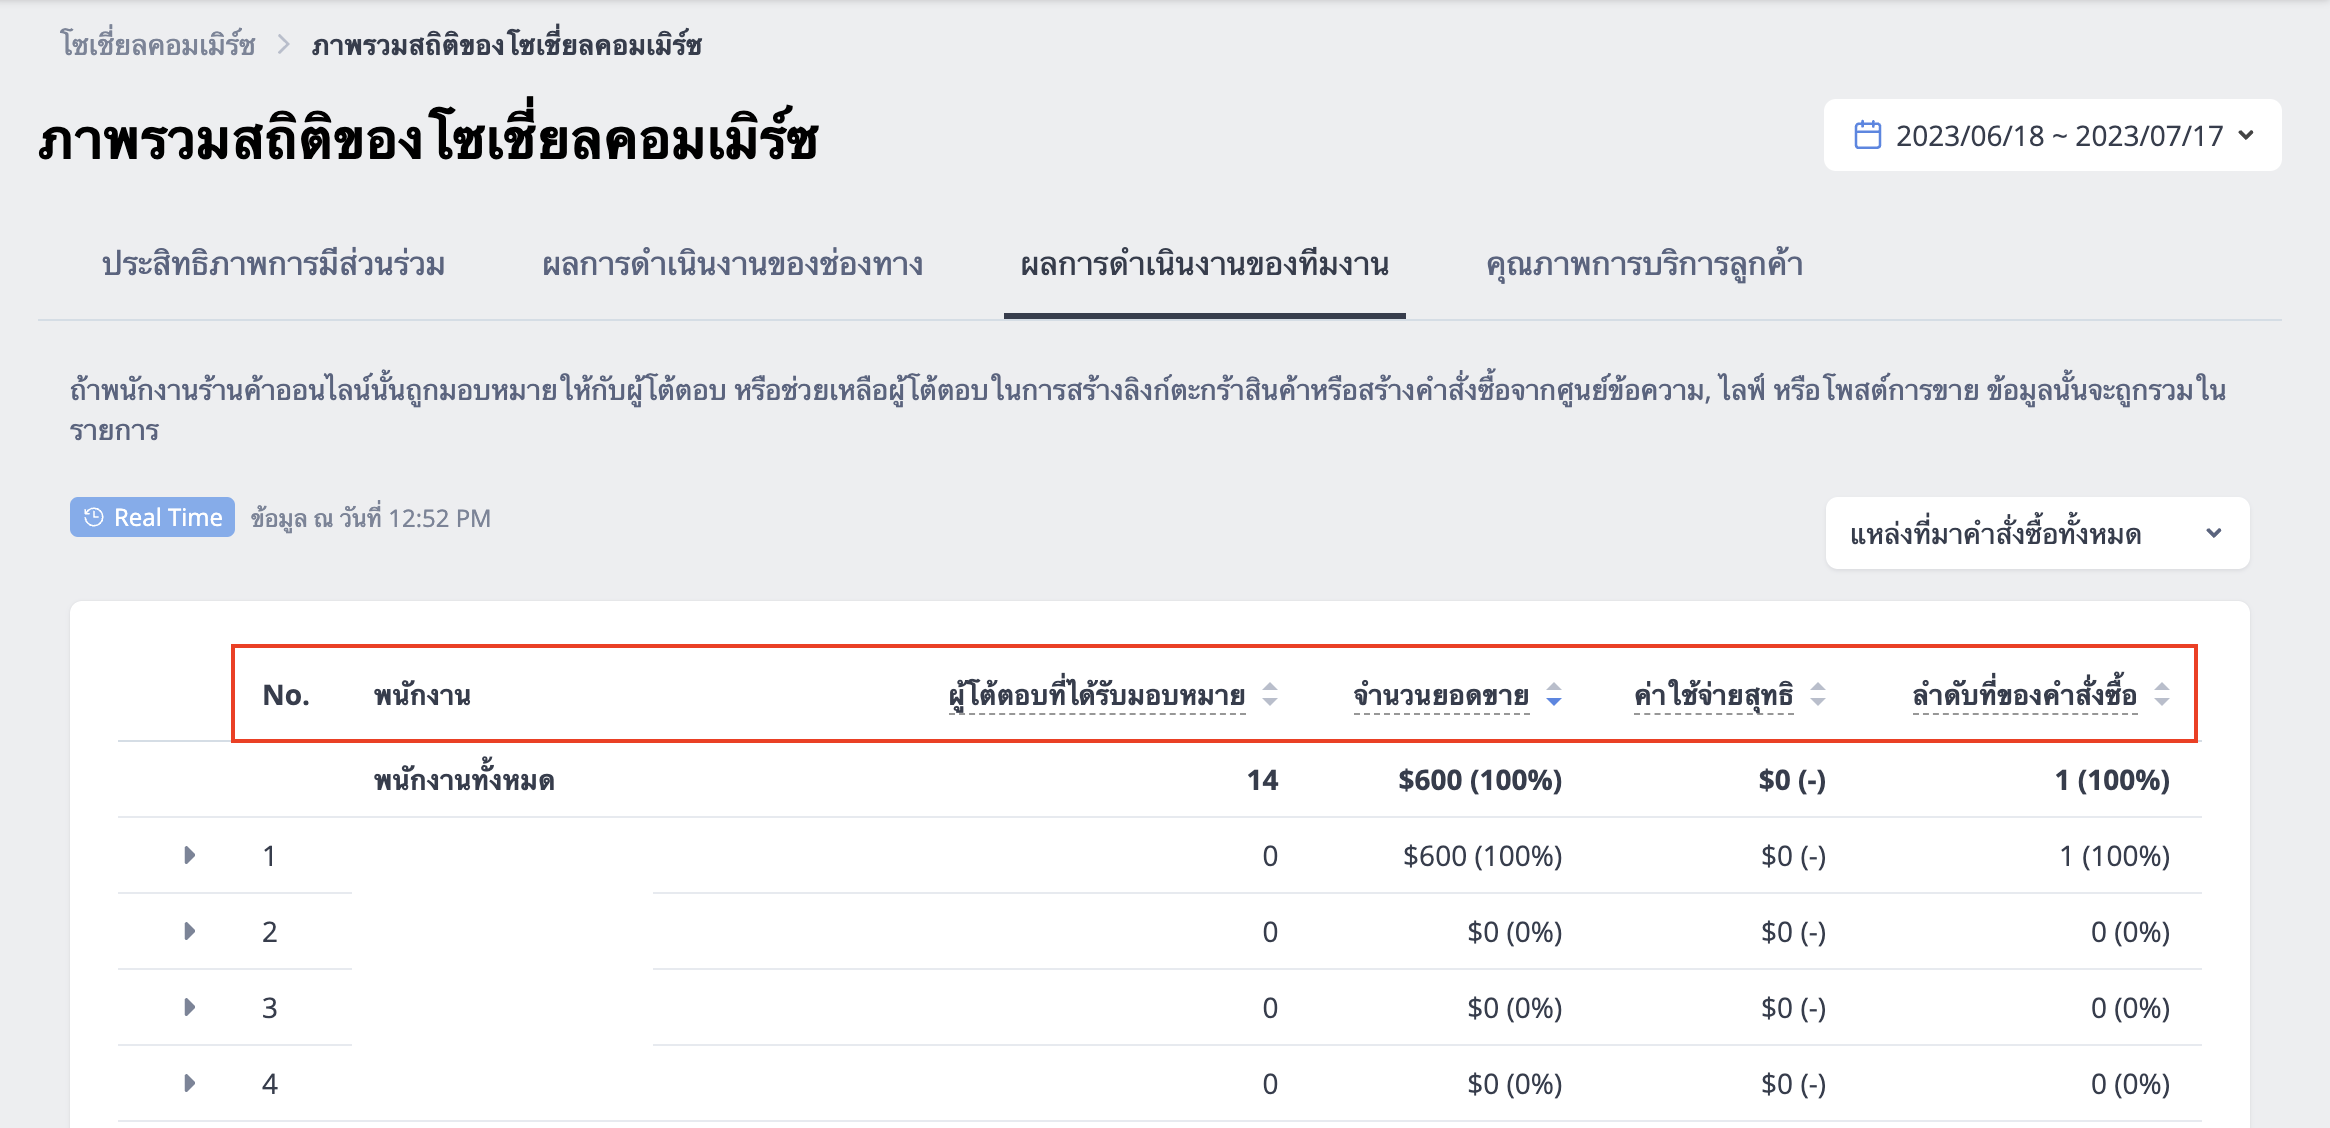This screenshot has width=2330, height=1128.
Task: Click the calendar icon in date picker
Action: (1867, 135)
